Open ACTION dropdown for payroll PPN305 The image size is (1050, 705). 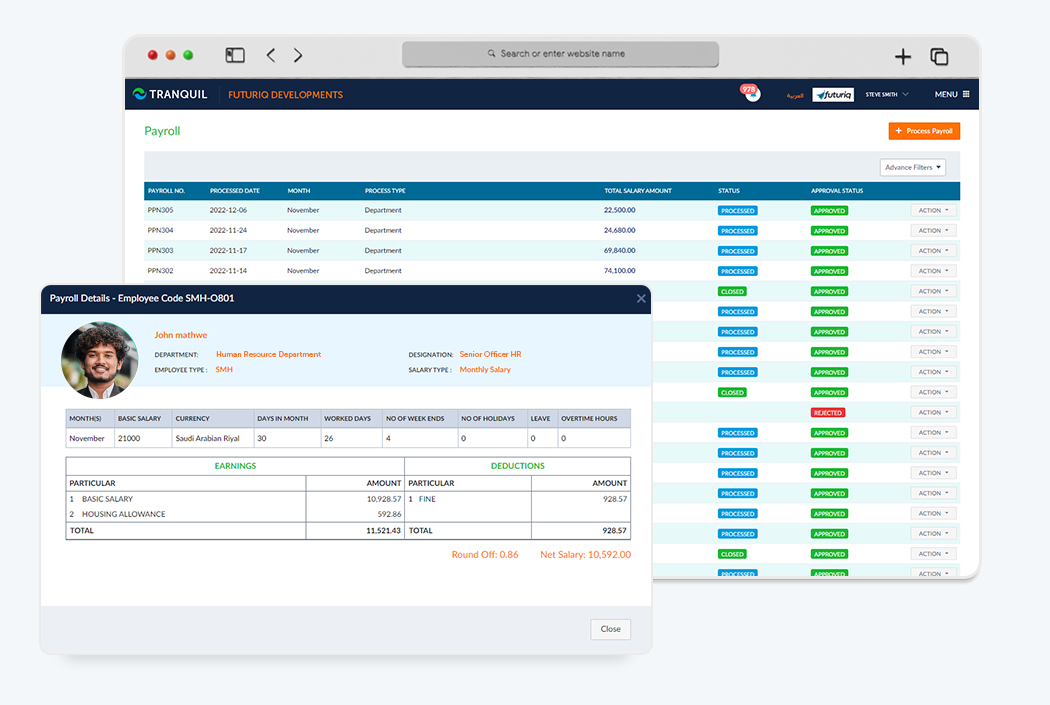tap(933, 211)
